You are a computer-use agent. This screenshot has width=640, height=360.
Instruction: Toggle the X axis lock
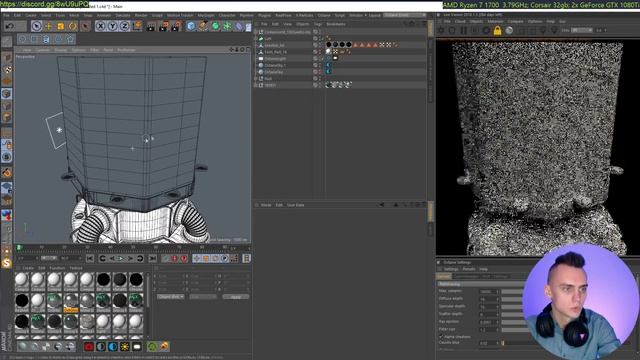point(100,26)
